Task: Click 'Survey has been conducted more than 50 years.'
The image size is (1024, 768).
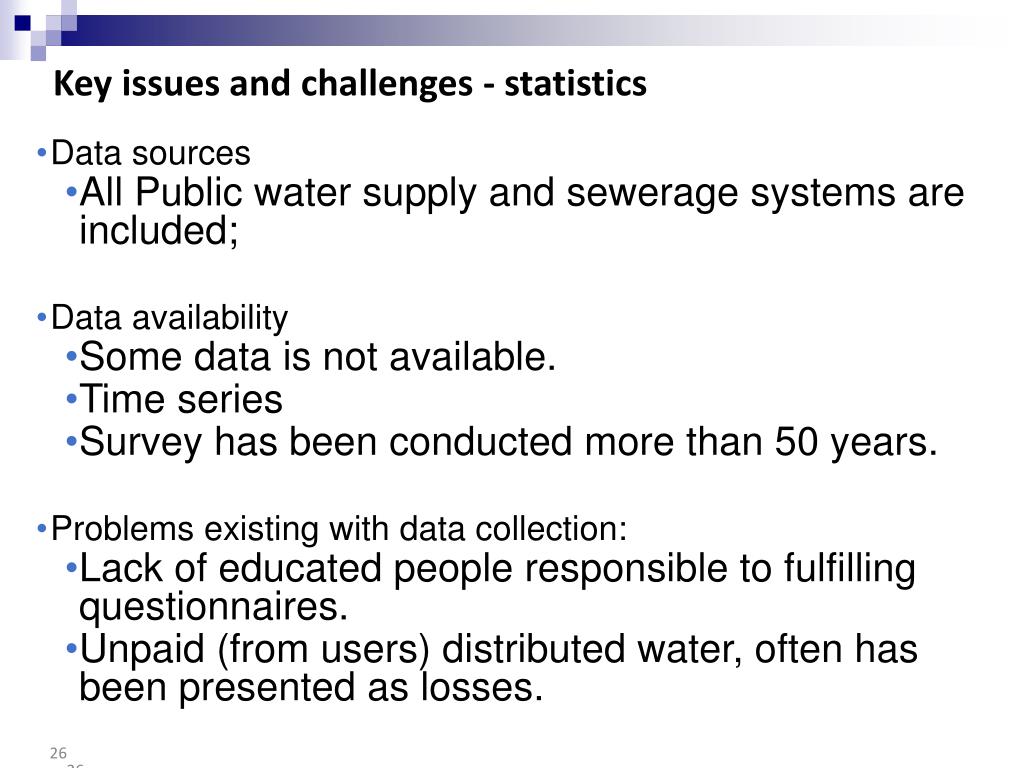Action: (508, 442)
